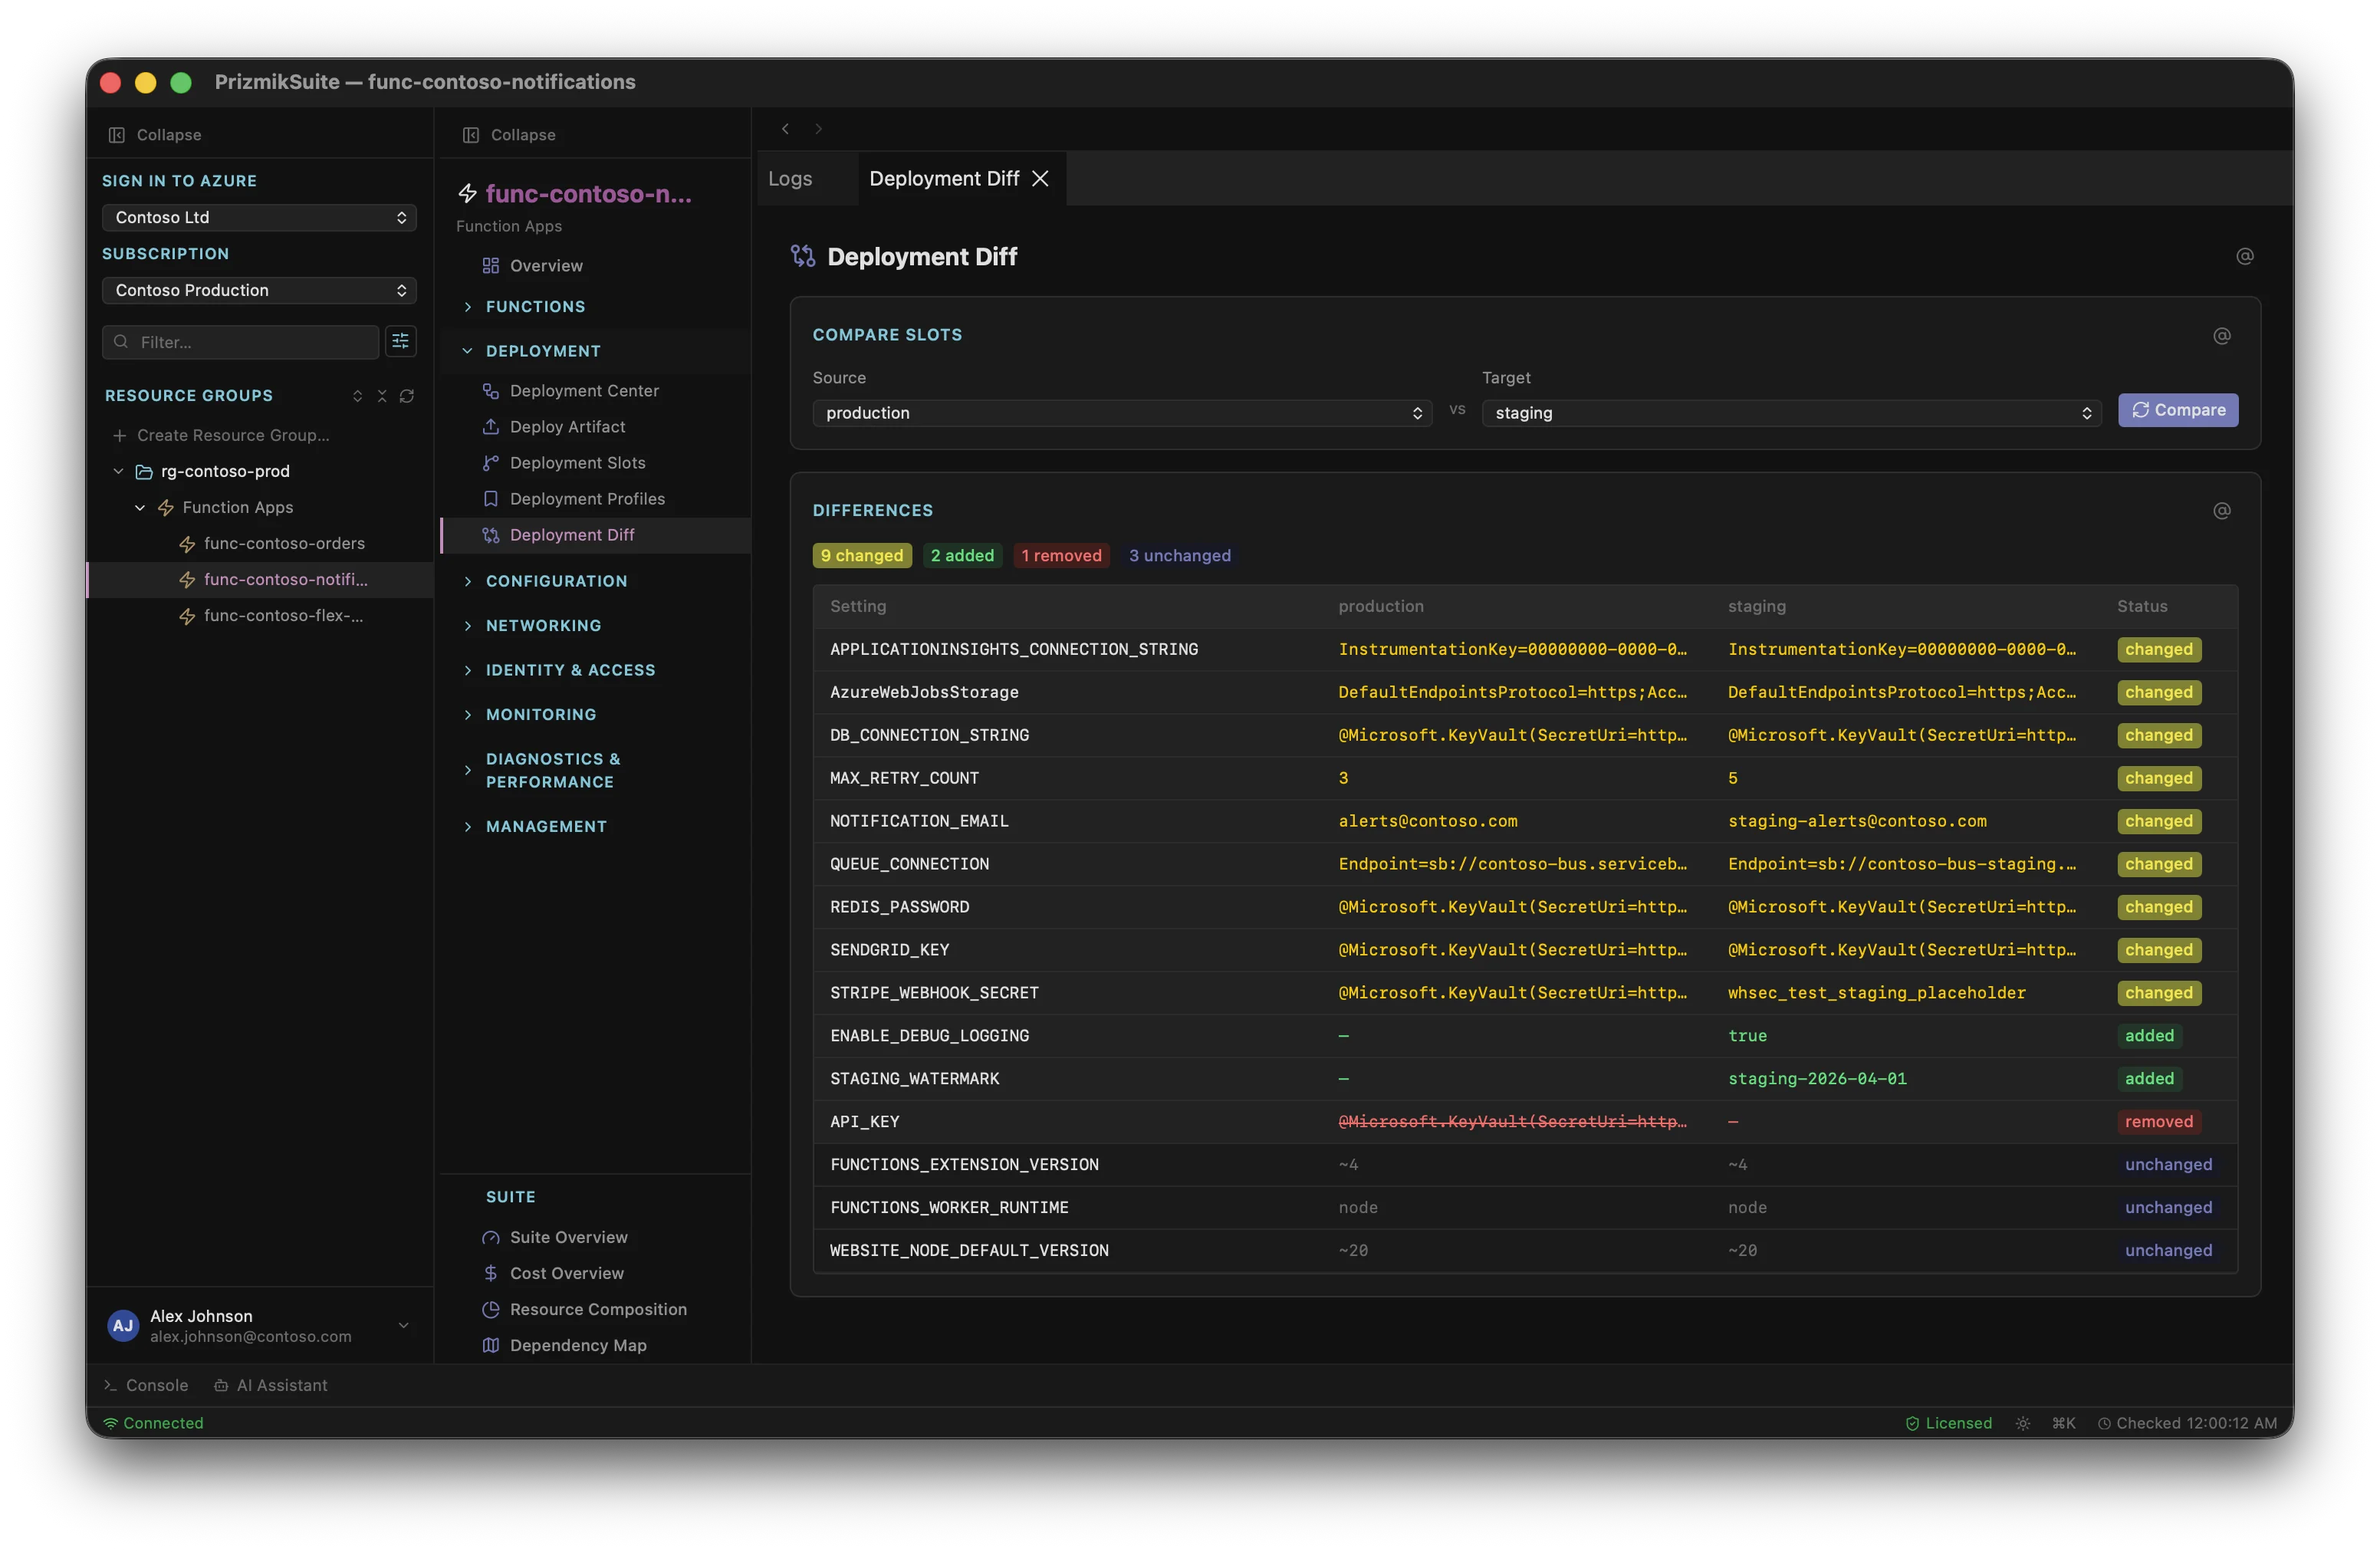Open the Contoso Ltd tenant dropdown
Screen dimensions: 2380x1552
pos(259,217)
